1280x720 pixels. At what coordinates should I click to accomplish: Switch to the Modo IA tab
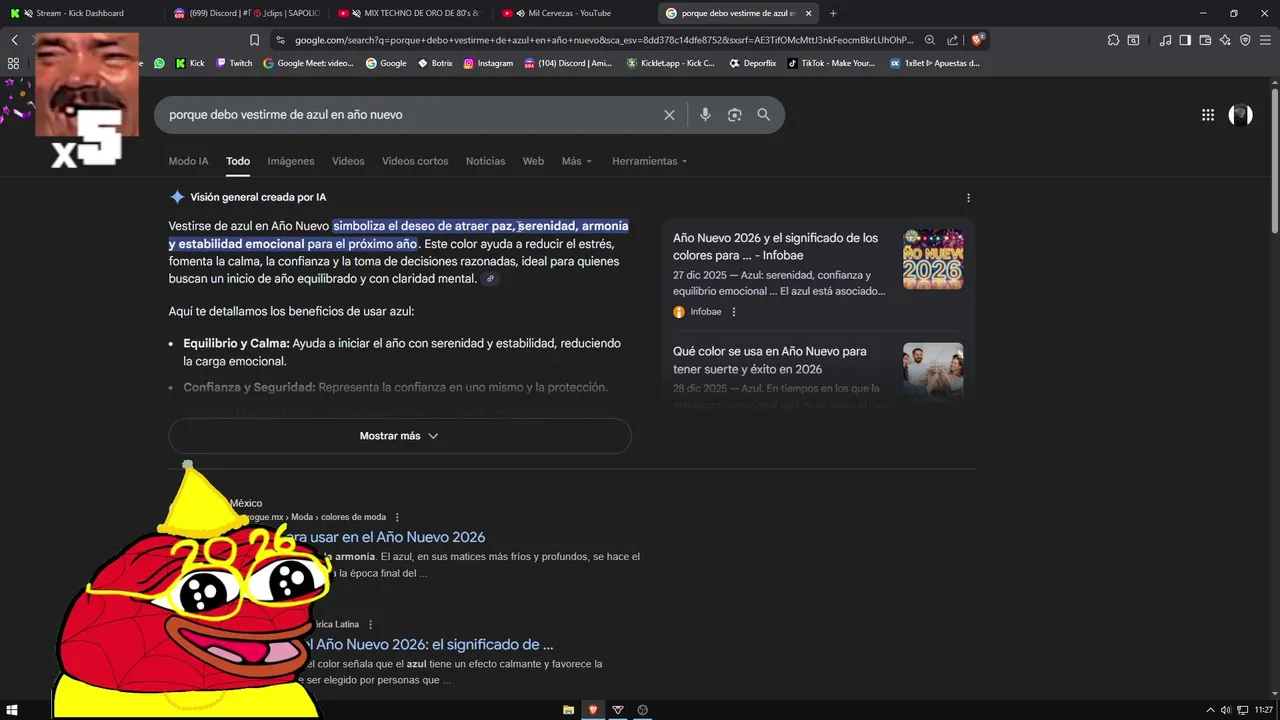188,161
